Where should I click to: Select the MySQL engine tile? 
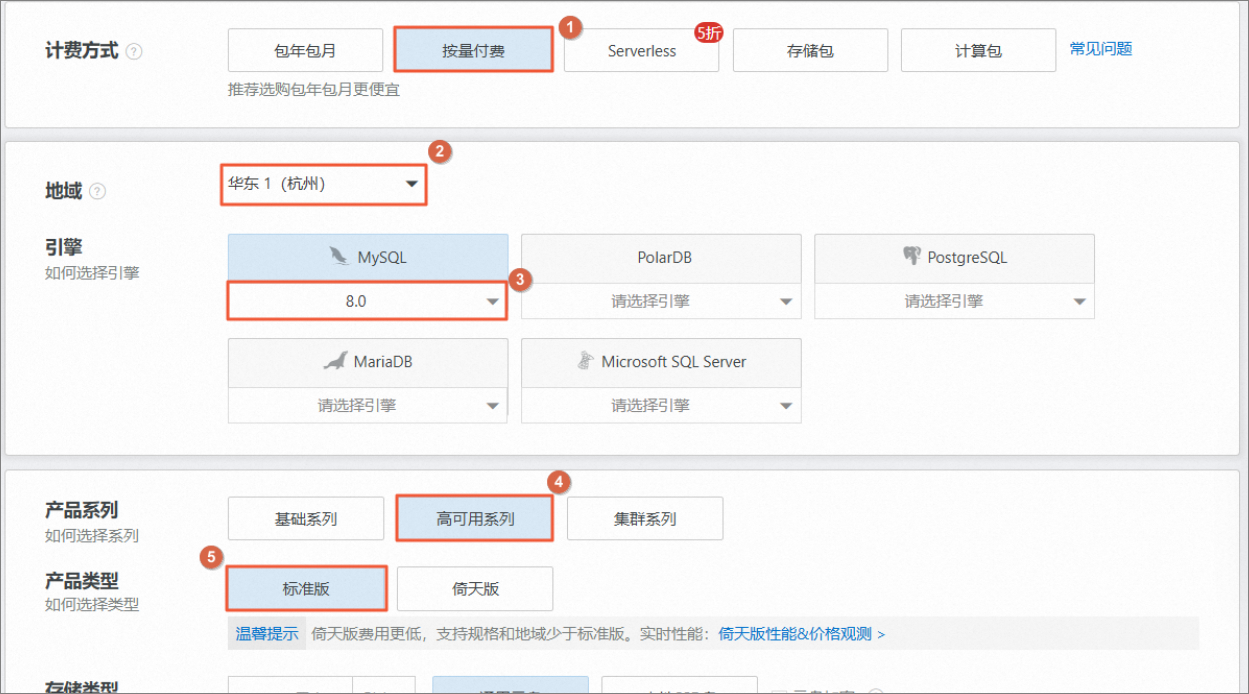pyautogui.click(x=367, y=257)
